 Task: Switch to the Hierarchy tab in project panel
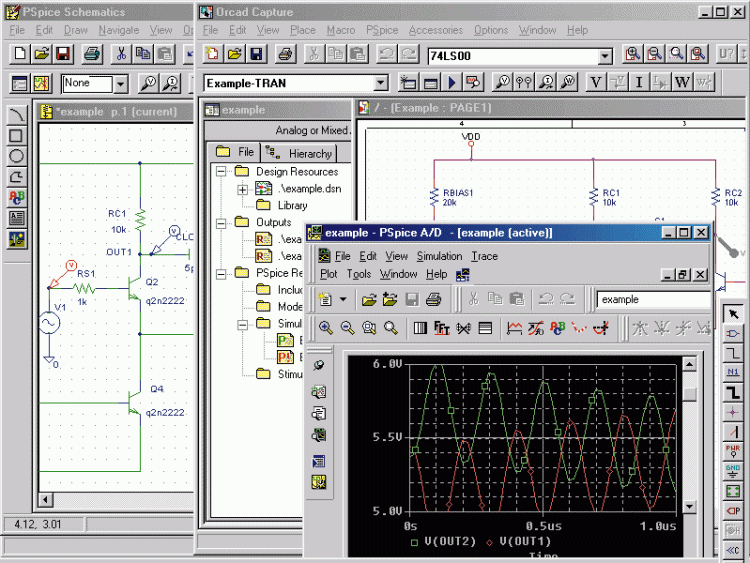pos(299,154)
